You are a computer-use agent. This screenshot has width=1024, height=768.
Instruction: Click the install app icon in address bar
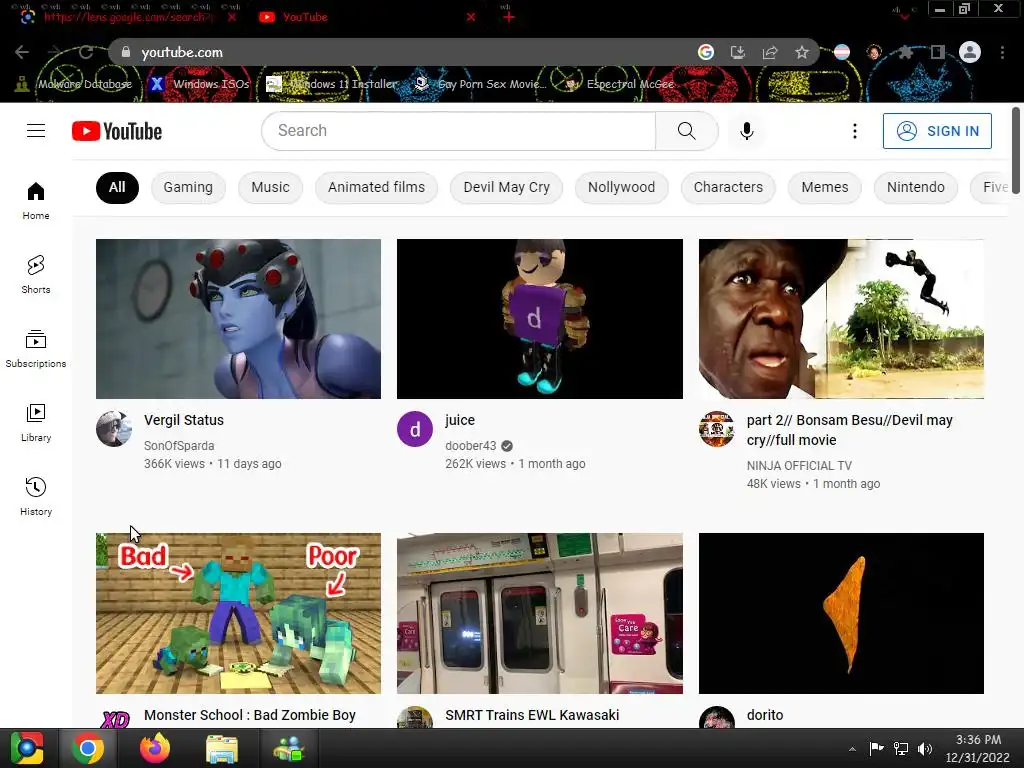[737, 52]
